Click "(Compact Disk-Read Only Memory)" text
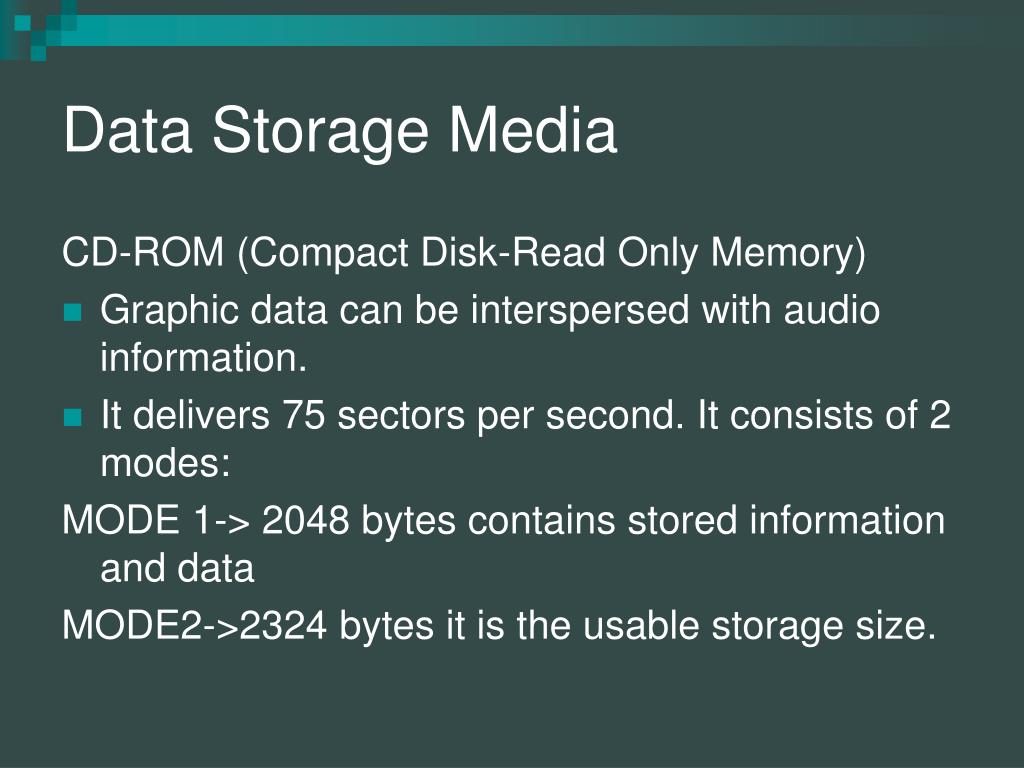 coord(552,254)
